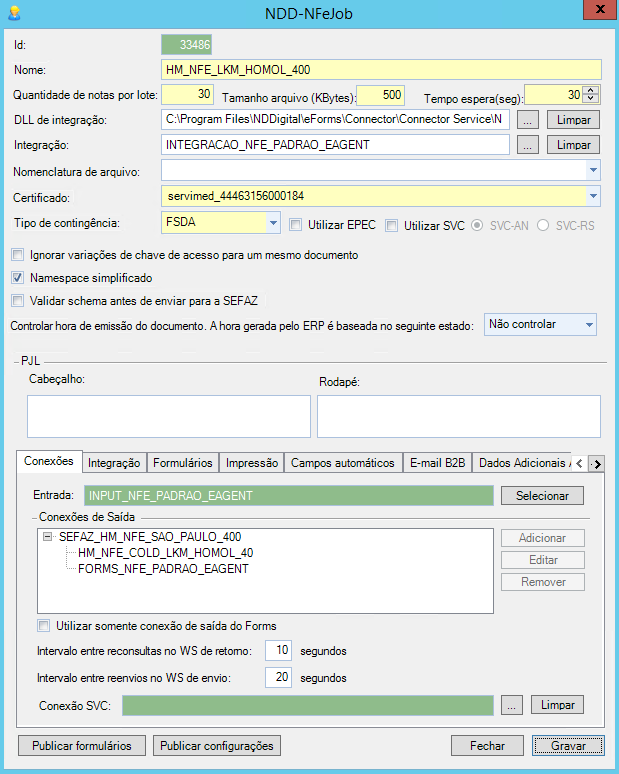
Task: Click the Editar connection button
Action: tap(542, 560)
